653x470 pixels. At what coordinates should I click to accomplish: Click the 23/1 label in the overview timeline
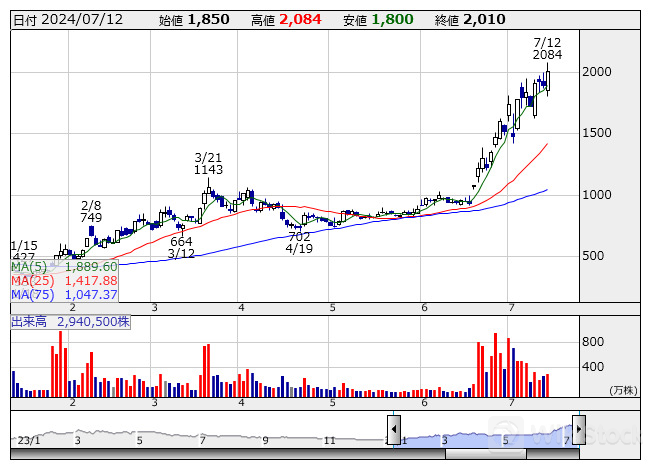[x=29, y=440]
